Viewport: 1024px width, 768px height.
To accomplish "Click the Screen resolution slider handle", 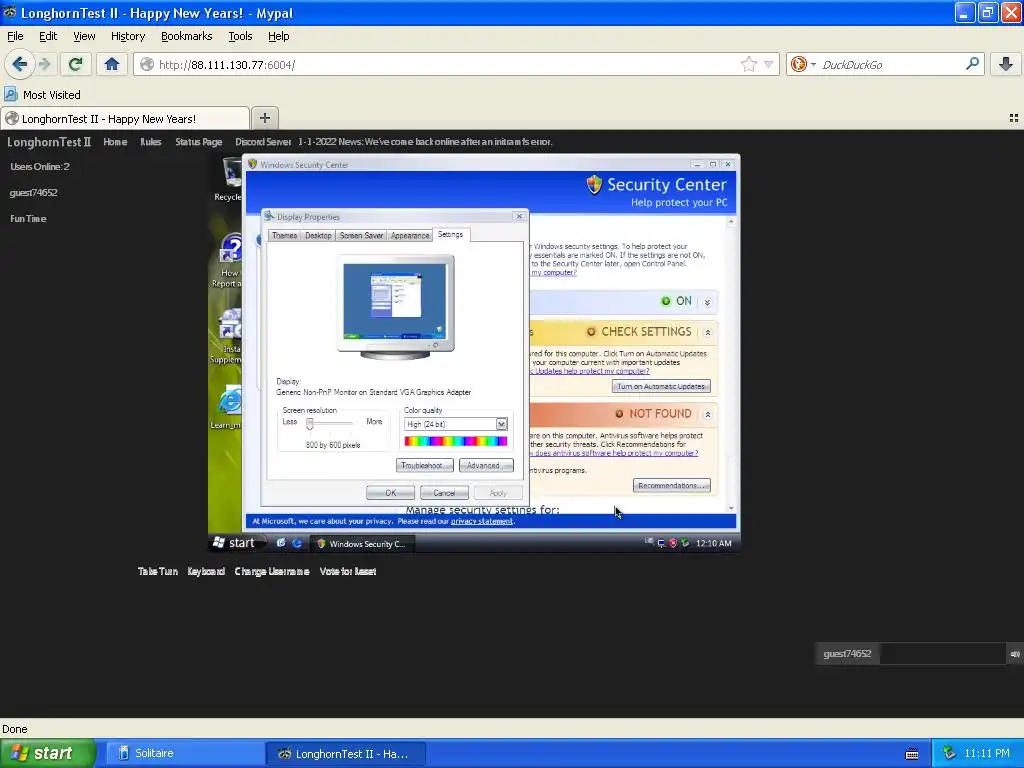I will (310, 424).
